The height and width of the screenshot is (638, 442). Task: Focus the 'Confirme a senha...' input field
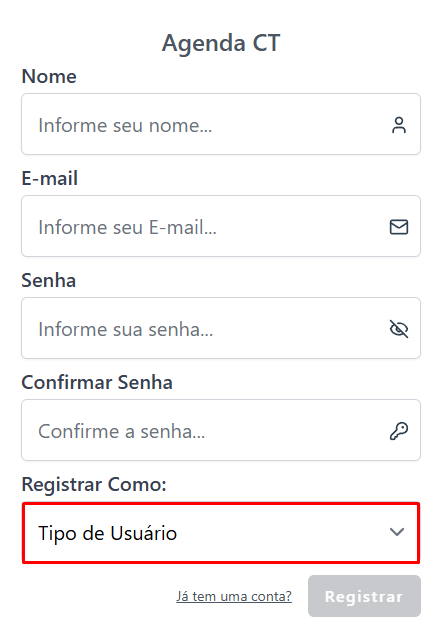pos(221,430)
